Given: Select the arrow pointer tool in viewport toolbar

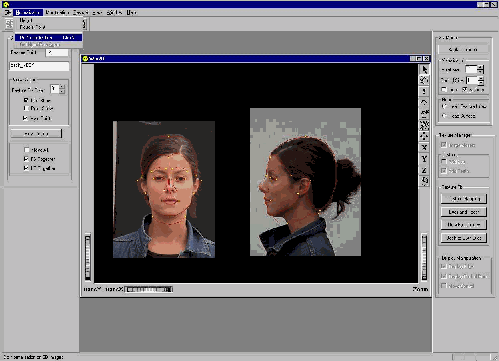Looking at the screenshot, I should (x=424, y=69).
